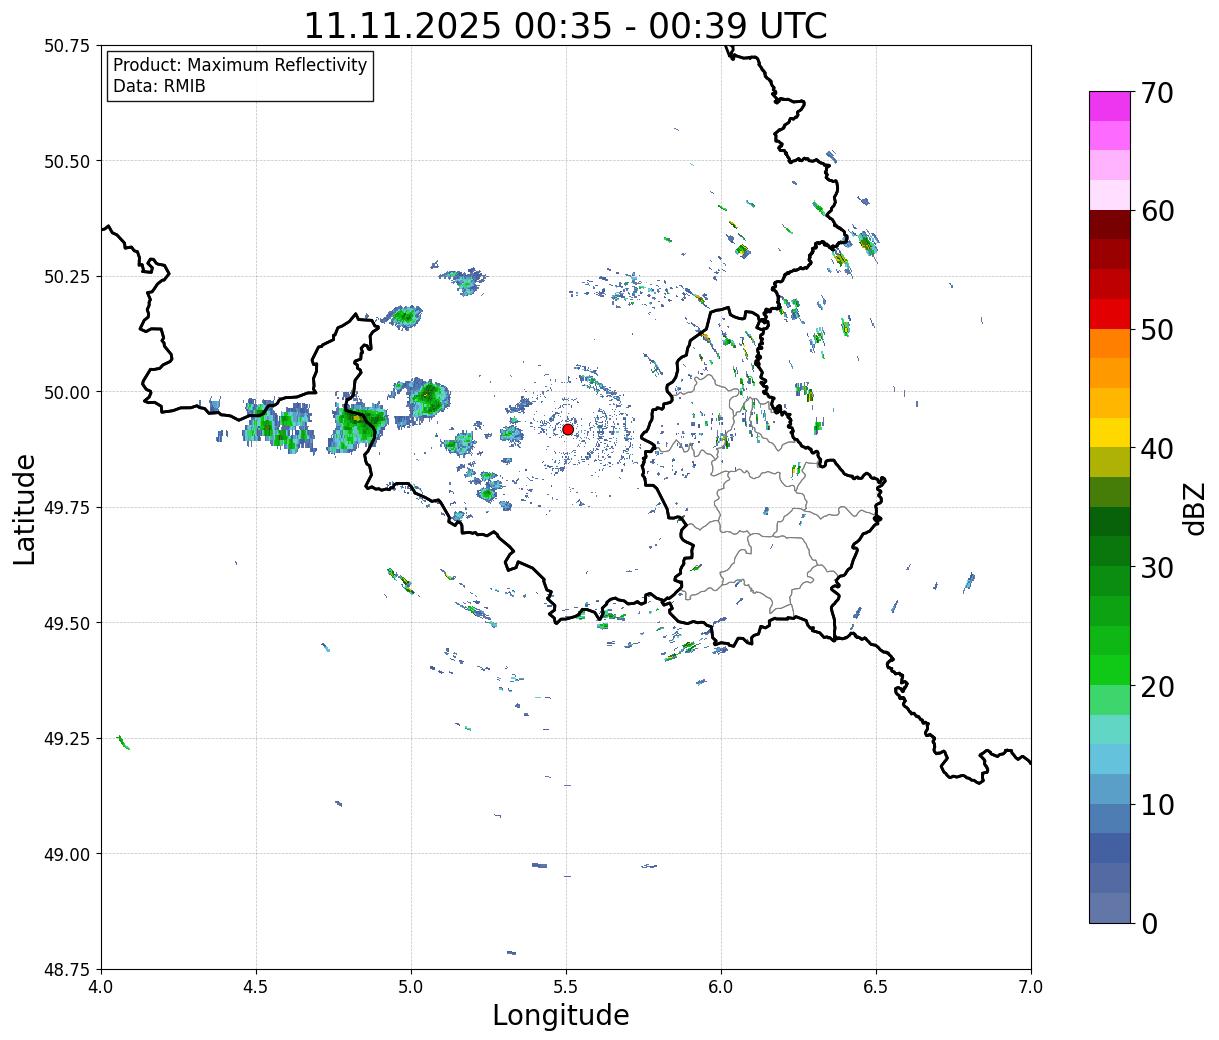Click the colorbar tick label 20
The image size is (1219, 1040).
click(x=1156, y=687)
